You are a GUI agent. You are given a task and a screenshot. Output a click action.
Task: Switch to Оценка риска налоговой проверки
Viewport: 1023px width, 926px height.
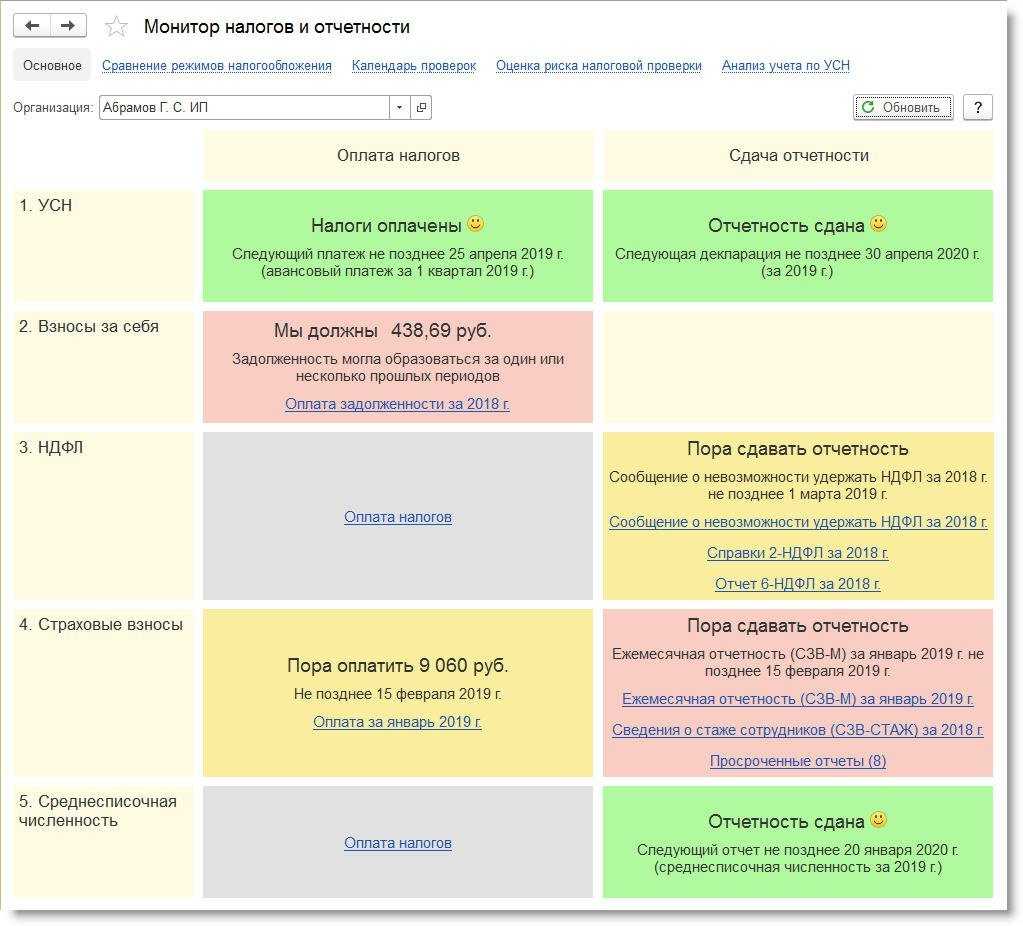[598, 66]
